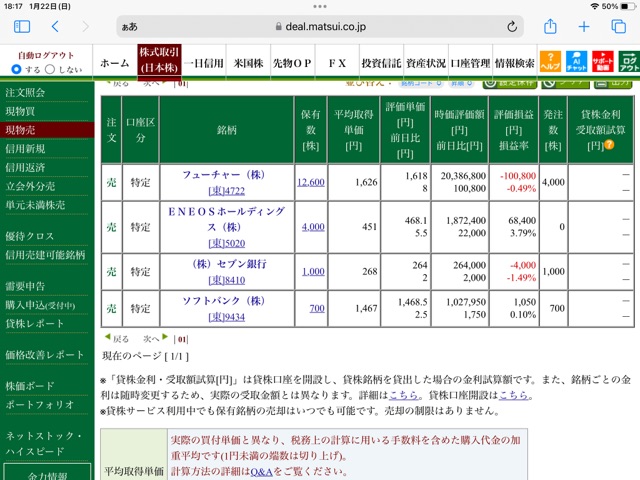Switch to 先物OP tab
The height and width of the screenshot is (480, 640).
[292, 63]
